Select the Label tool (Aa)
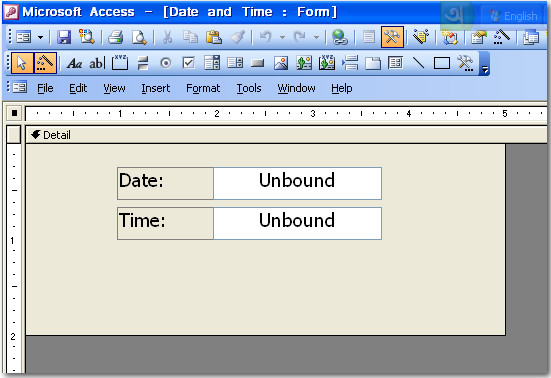Image resolution: width=551 pixels, height=378 pixels. click(74, 63)
